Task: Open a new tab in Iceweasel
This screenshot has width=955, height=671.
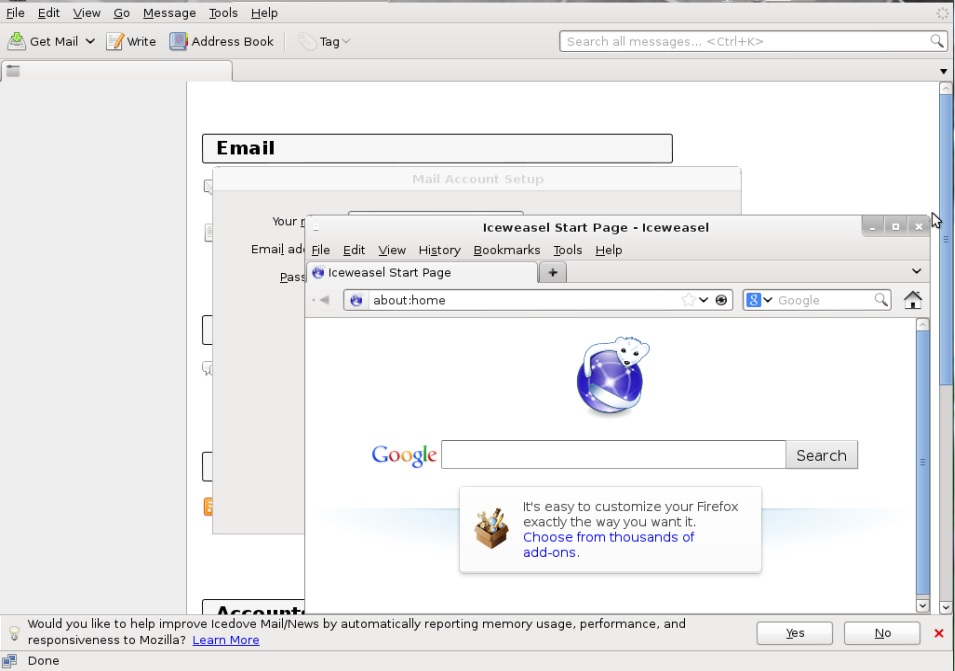Action: pyautogui.click(x=553, y=273)
